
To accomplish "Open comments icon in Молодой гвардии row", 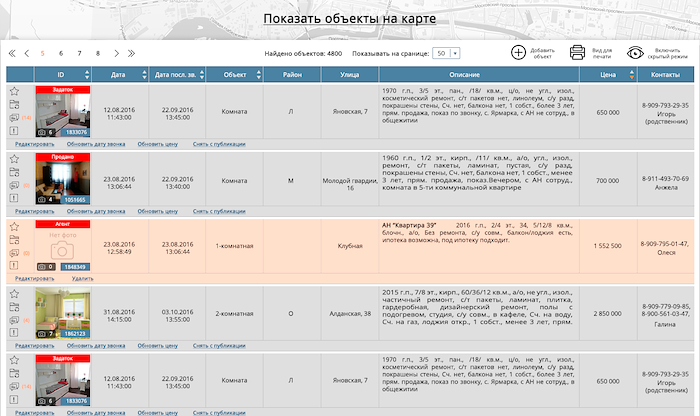I will point(14,185).
